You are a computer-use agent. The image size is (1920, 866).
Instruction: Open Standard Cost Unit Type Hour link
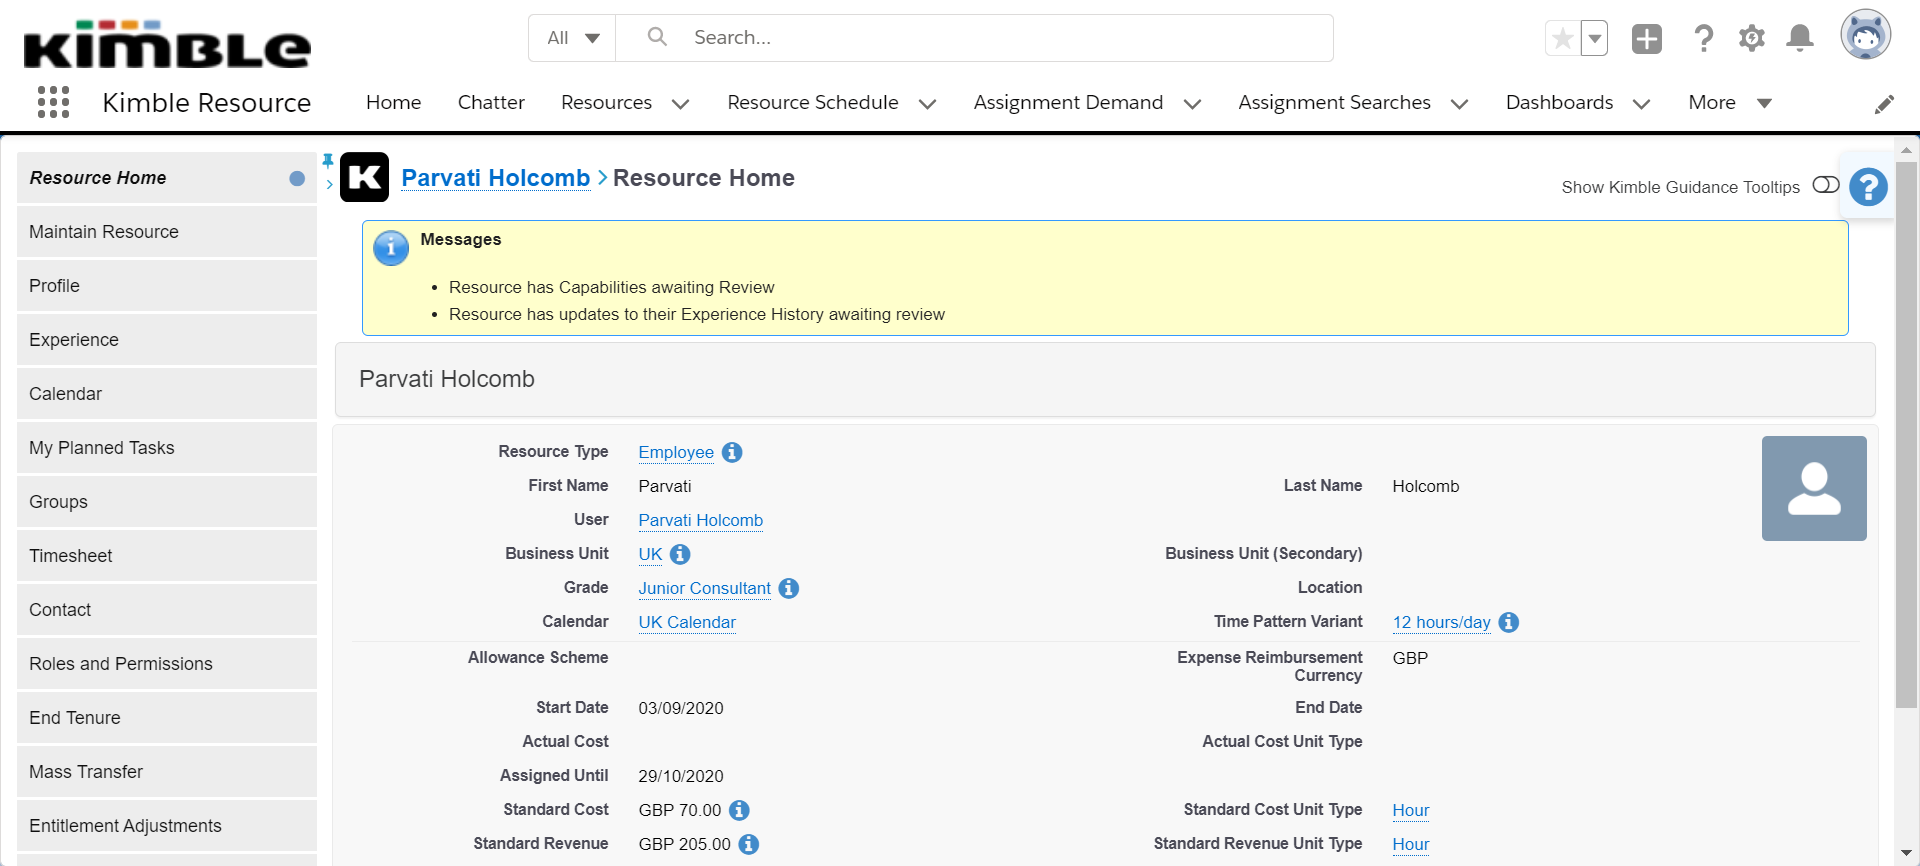(x=1411, y=810)
